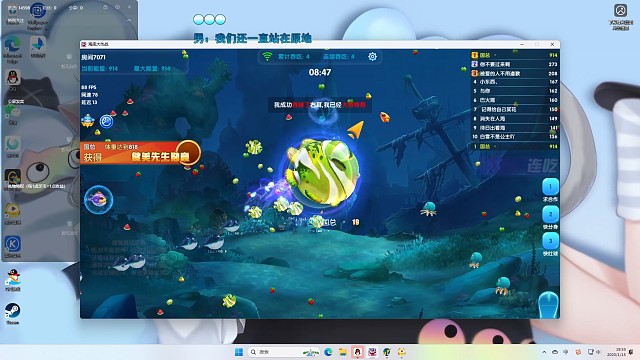Click room label 7071 in the game
640x360 pixels.
[x=93, y=57]
